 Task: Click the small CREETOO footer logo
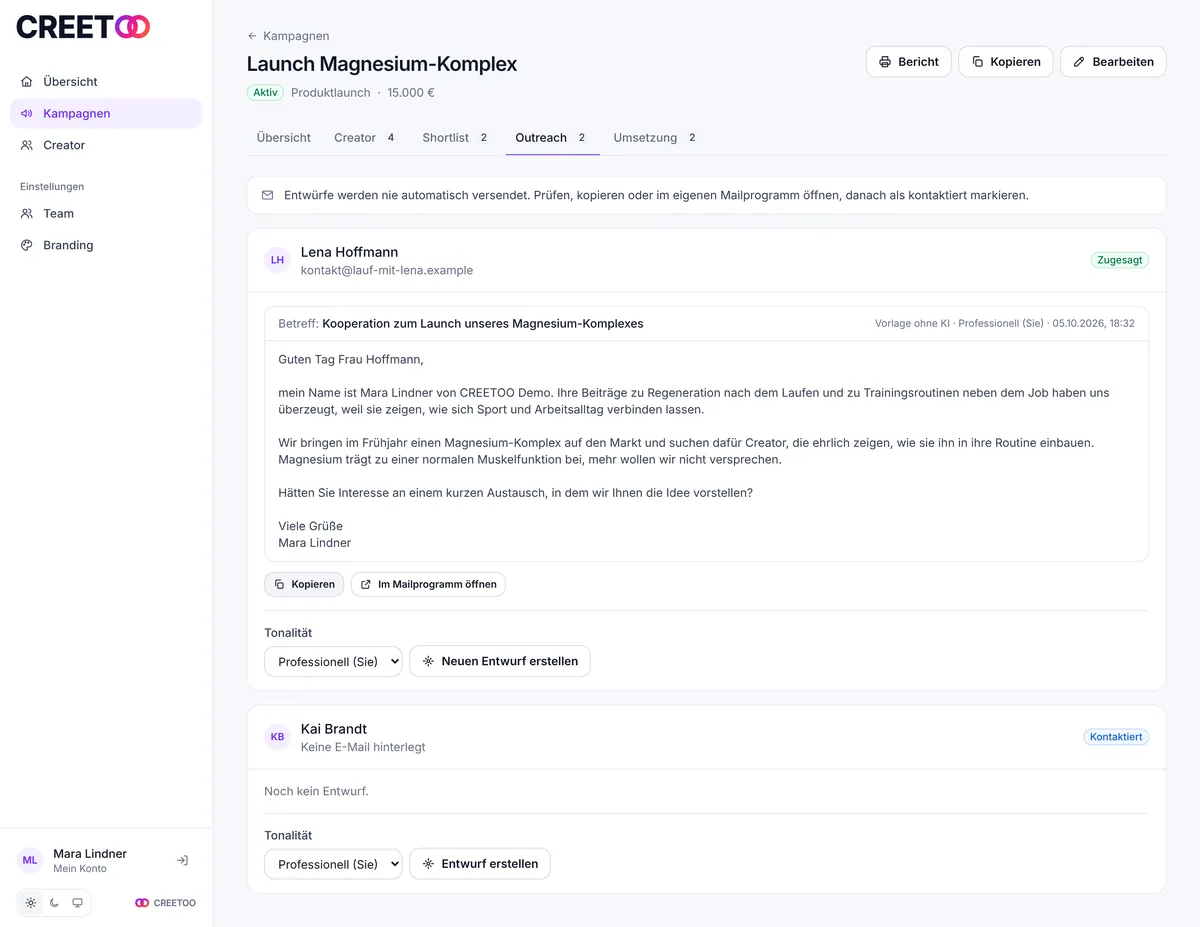pyautogui.click(x=166, y=903)
